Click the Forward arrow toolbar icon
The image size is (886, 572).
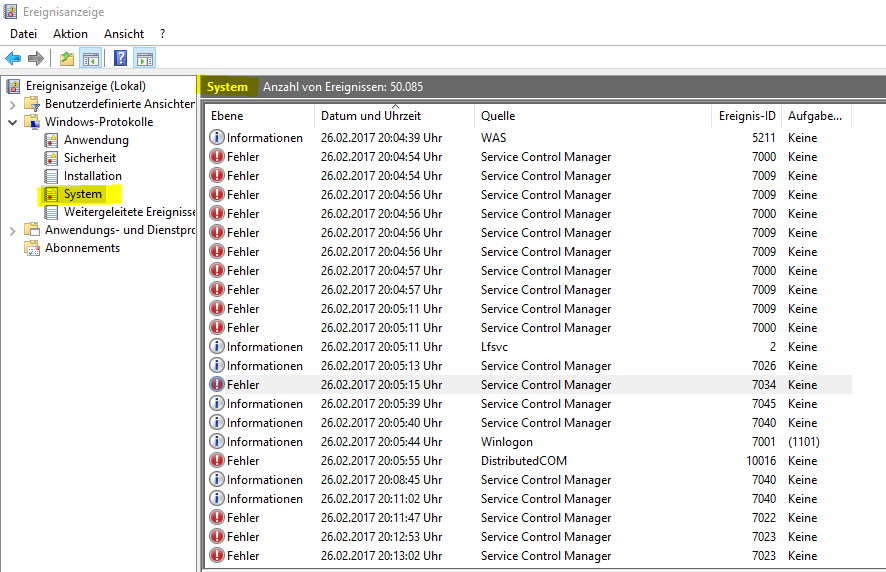tap(36, 58)
